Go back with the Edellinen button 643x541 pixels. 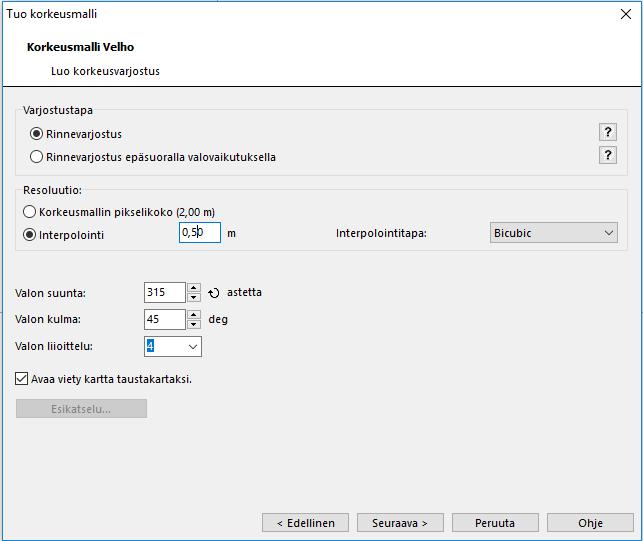[306, 523]
